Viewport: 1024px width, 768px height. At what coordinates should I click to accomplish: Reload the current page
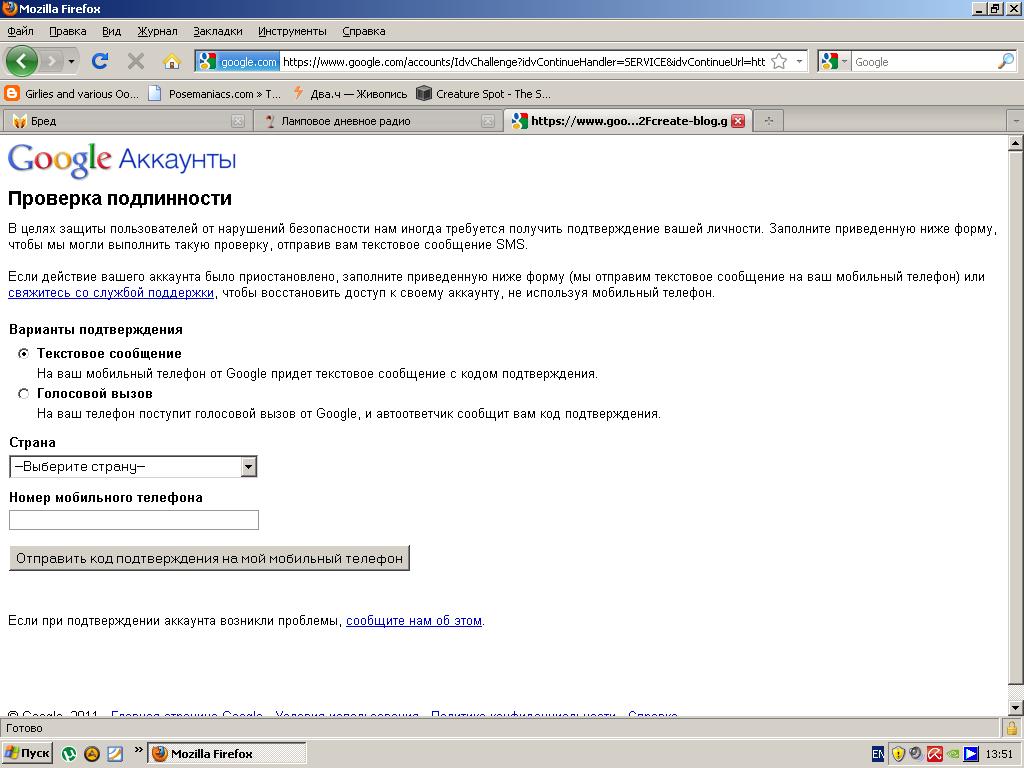[x=100, y=61]
